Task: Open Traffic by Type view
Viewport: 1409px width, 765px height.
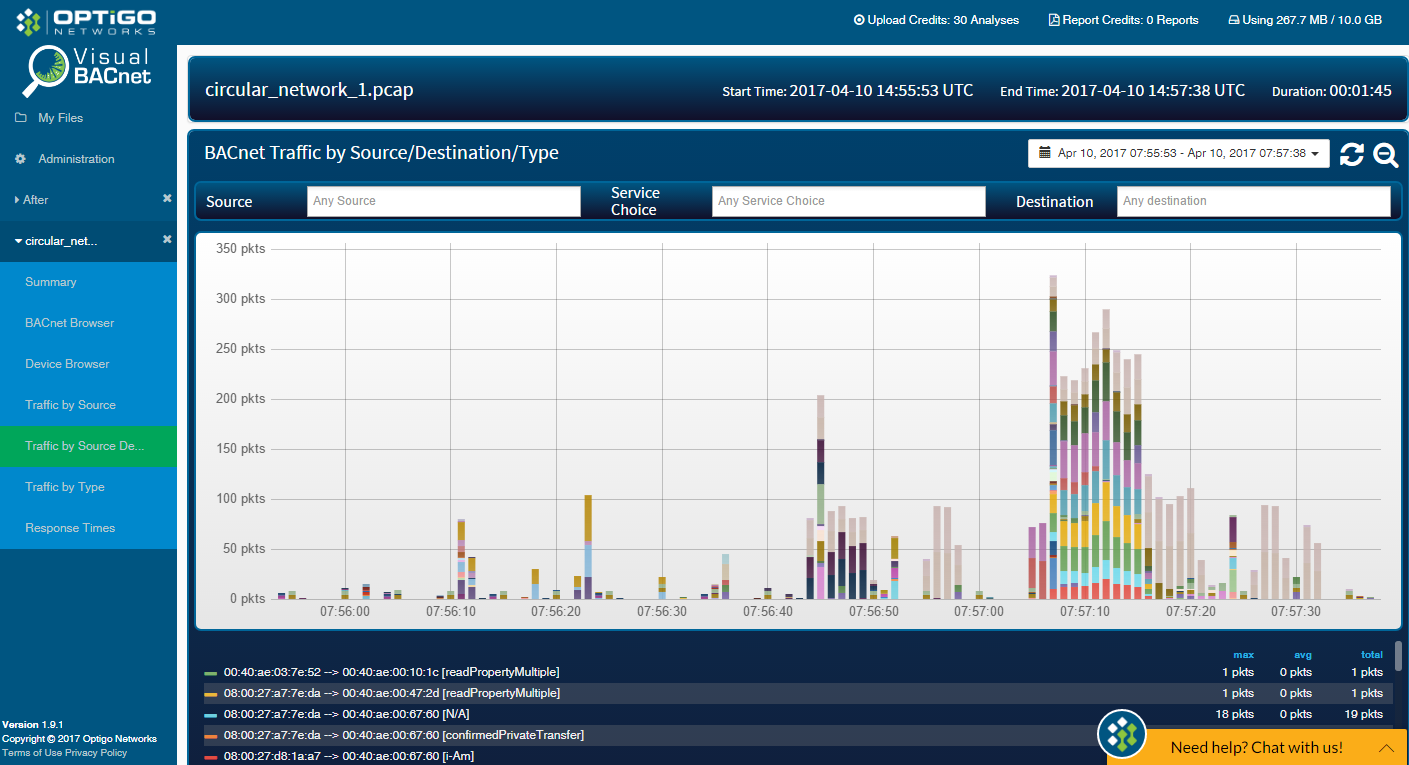Action: (x=65, y=487)
